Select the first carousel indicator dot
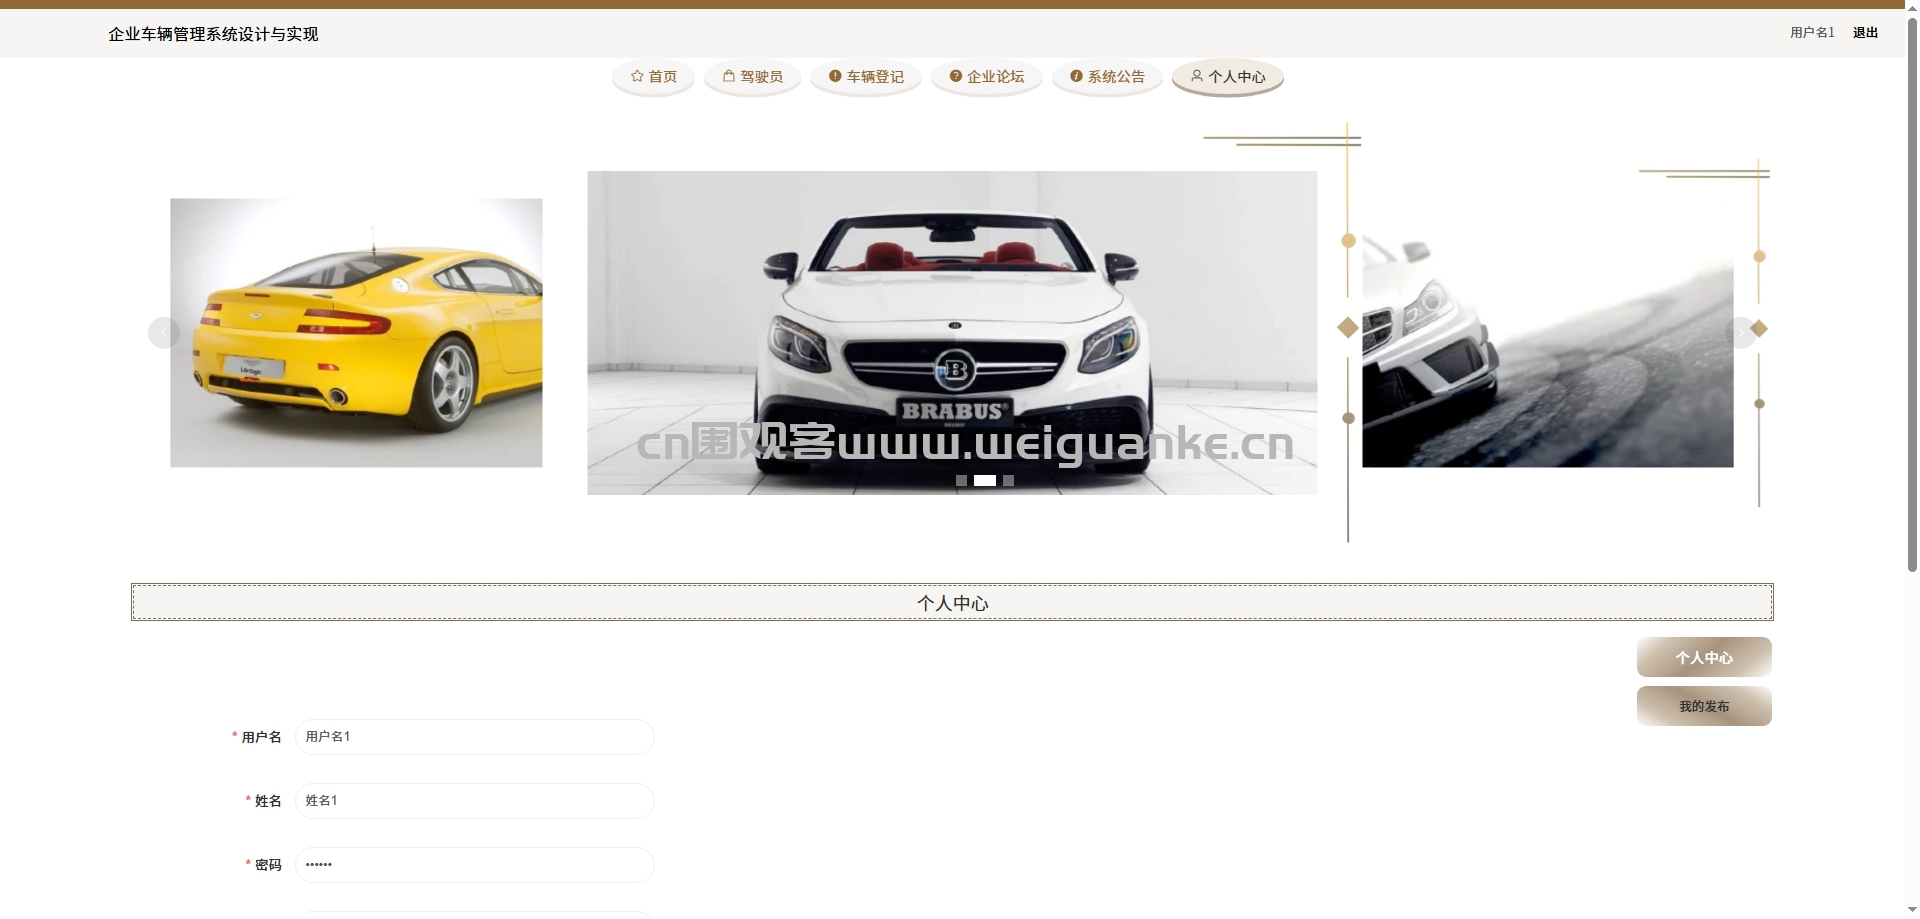Screen dimensions: 1920x919 tap(961, 481)
